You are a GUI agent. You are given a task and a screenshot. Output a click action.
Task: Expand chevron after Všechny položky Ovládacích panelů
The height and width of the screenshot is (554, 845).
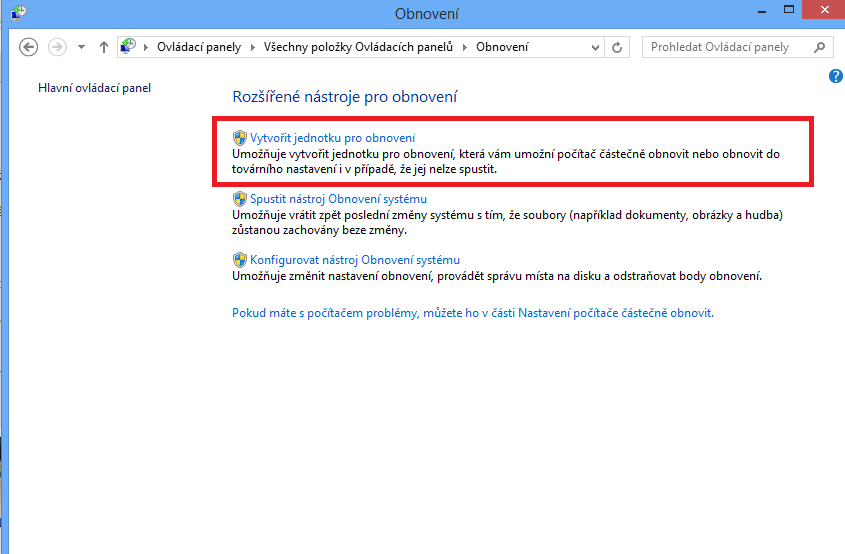point(467,47)
